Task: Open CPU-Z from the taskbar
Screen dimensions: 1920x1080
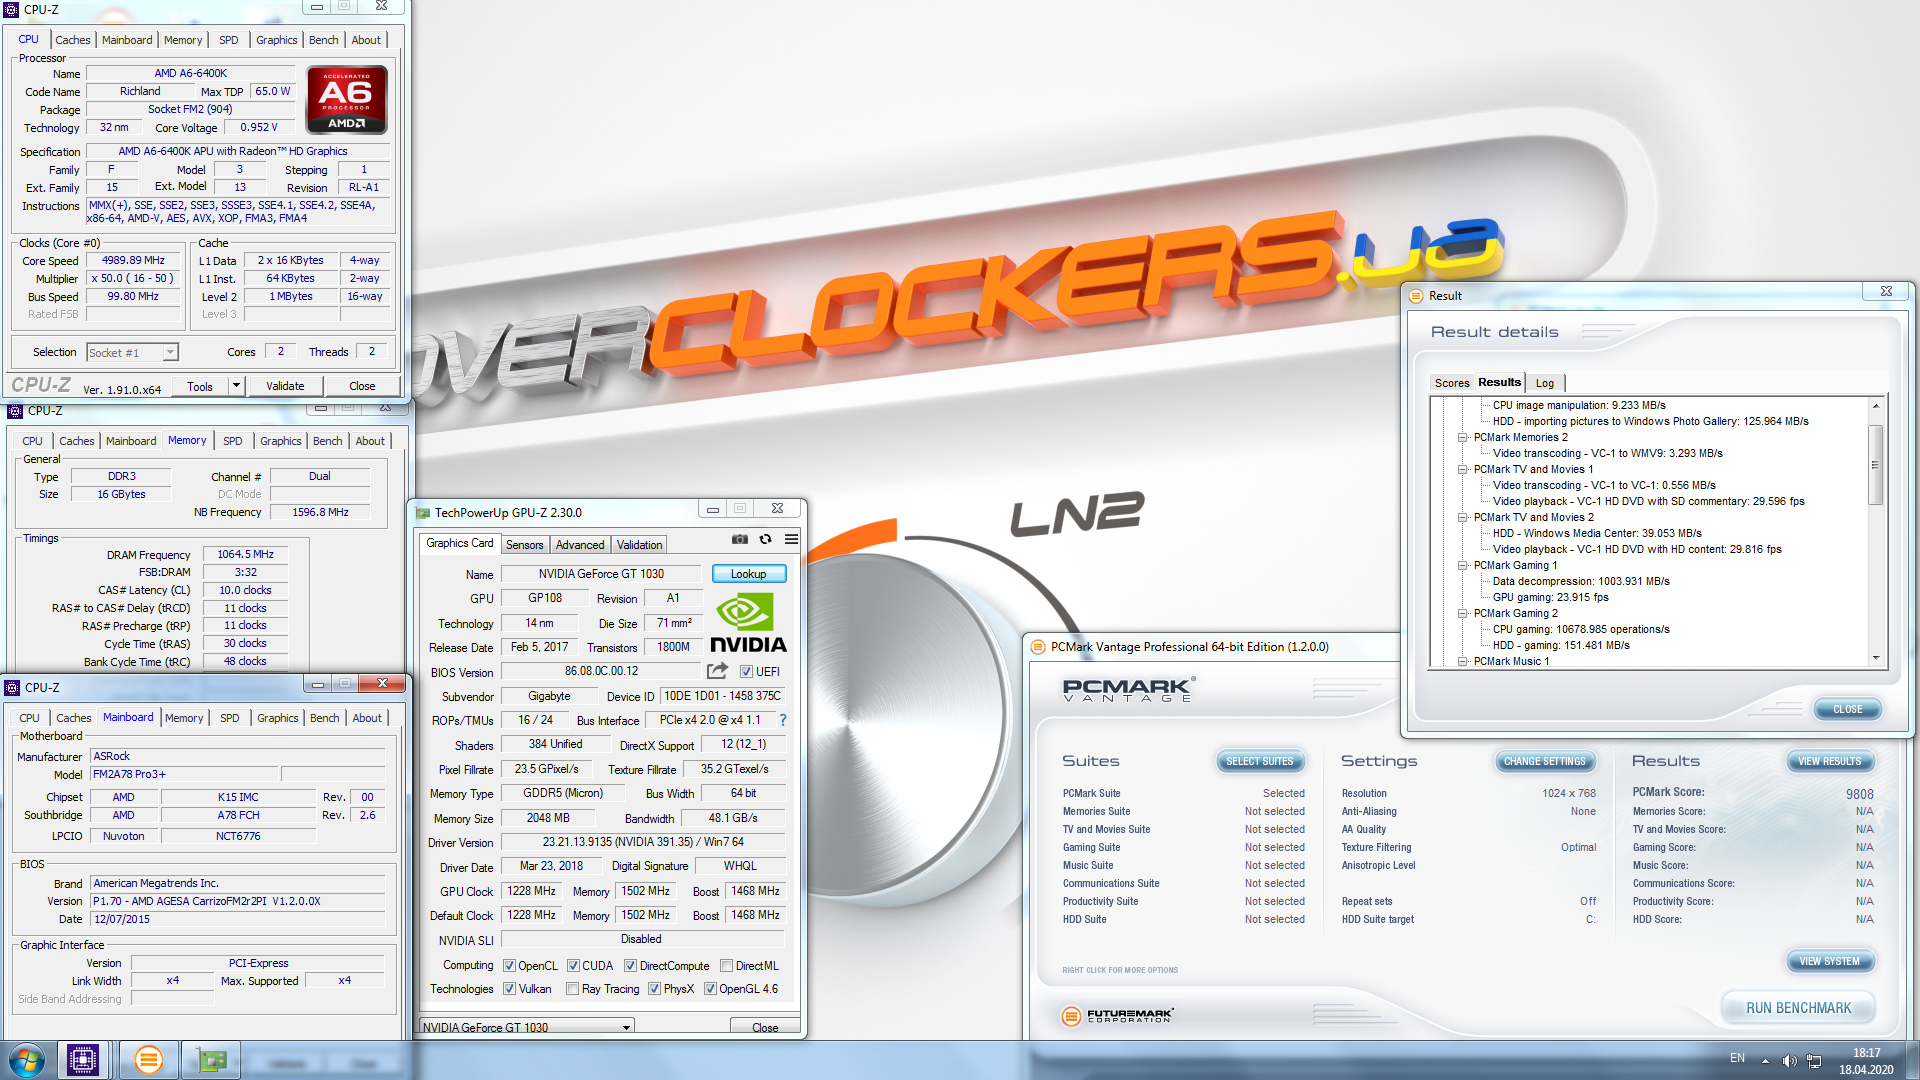Action: pos(83,1059)
